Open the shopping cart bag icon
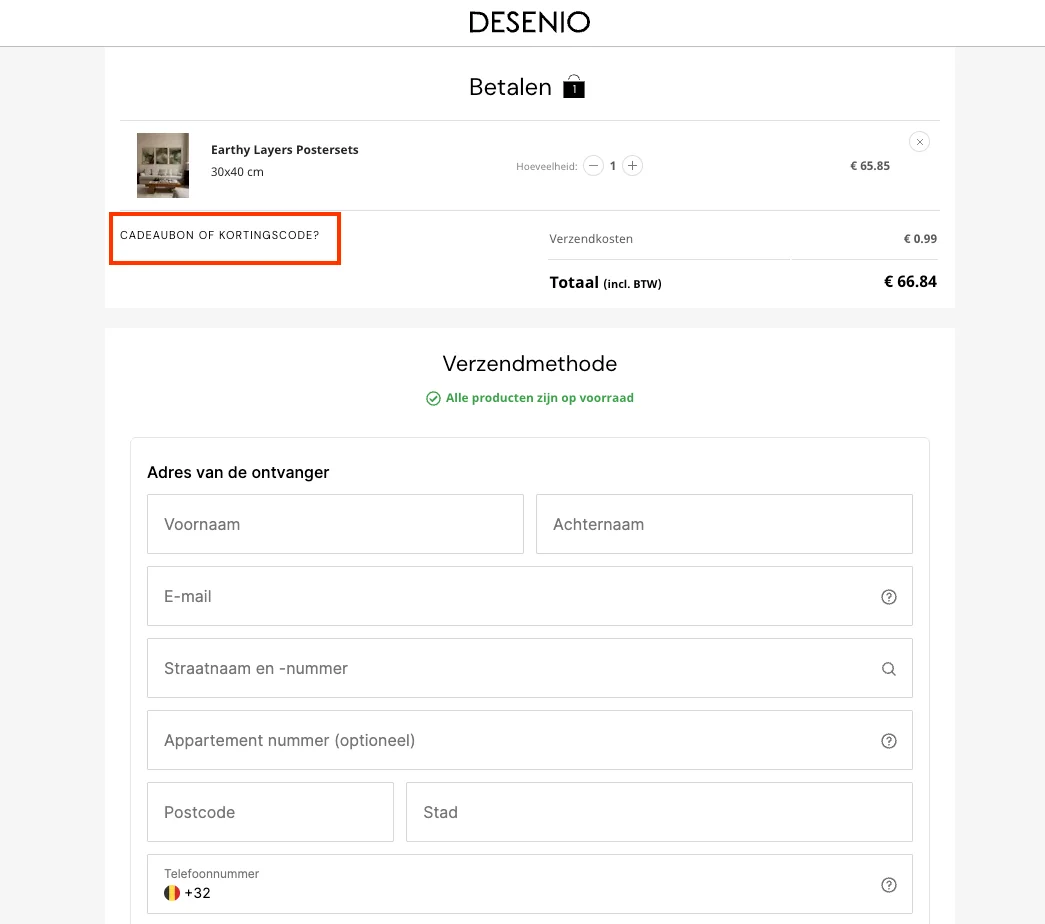This screenshot has height=924, width=1045. click(x=573, y=86)
